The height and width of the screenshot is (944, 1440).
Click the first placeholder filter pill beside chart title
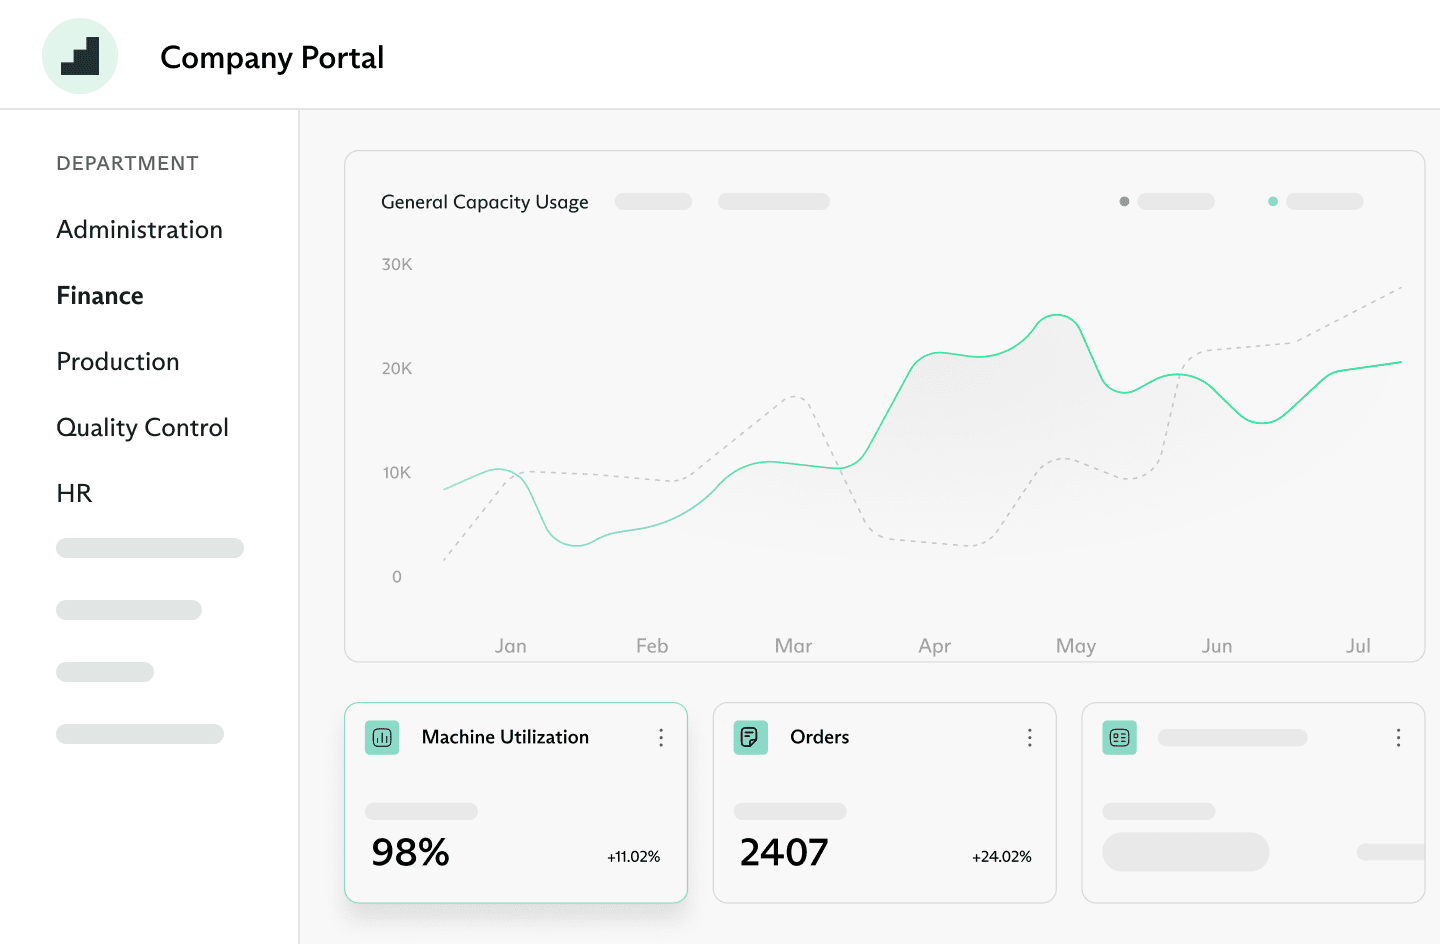coord(653,202)
